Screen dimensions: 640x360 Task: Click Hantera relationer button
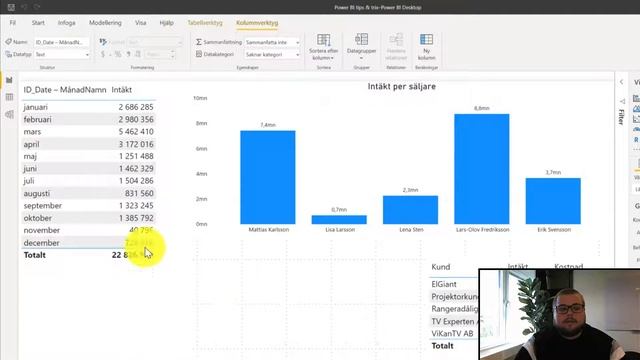click(396, 47)
